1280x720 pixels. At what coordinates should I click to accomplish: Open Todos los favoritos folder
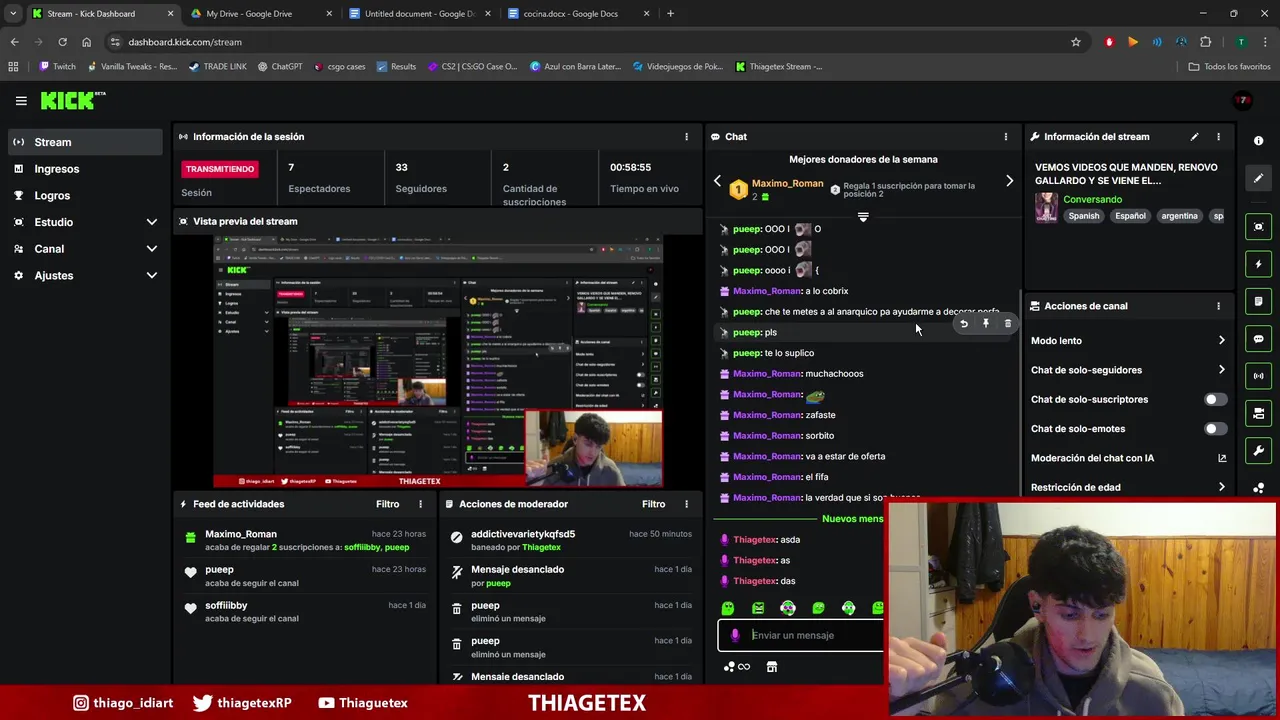pos(1229,67)
